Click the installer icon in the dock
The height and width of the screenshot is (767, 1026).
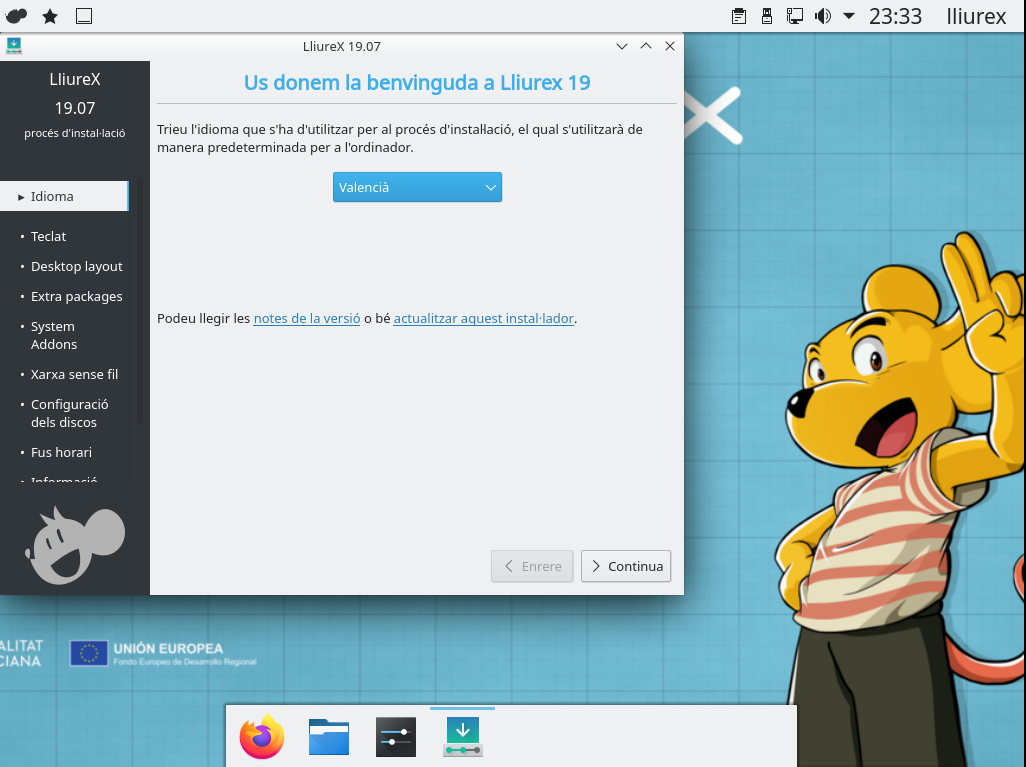point(463,737)
